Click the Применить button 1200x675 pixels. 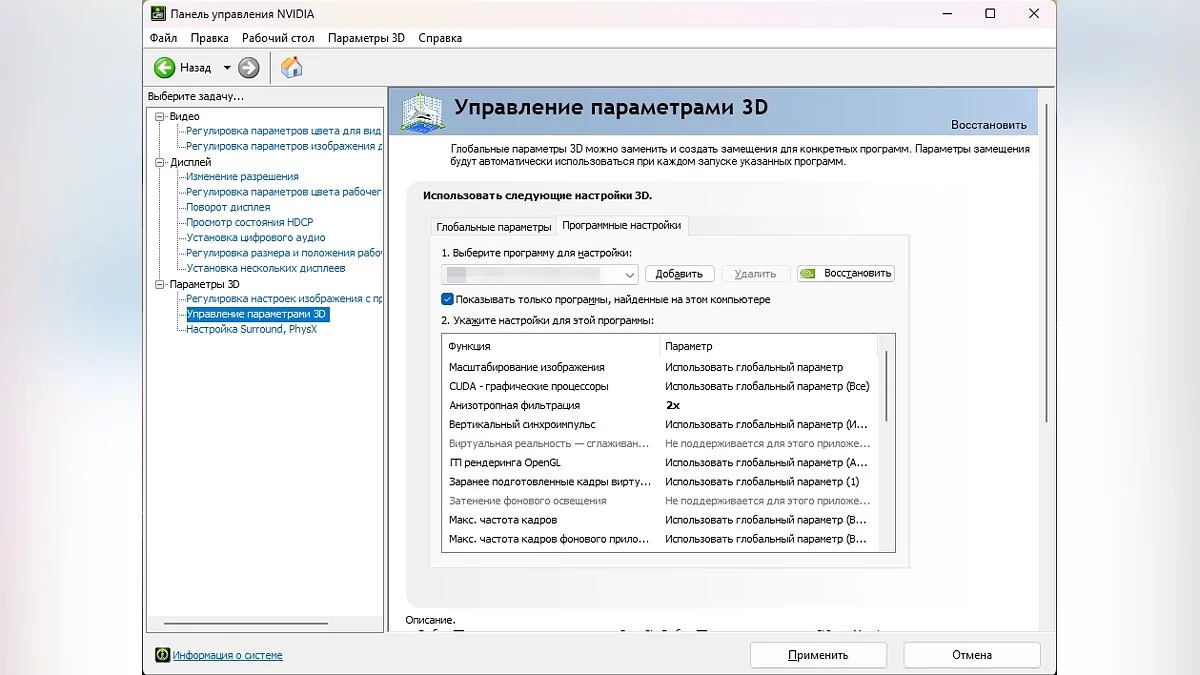(x=817, y=655)
